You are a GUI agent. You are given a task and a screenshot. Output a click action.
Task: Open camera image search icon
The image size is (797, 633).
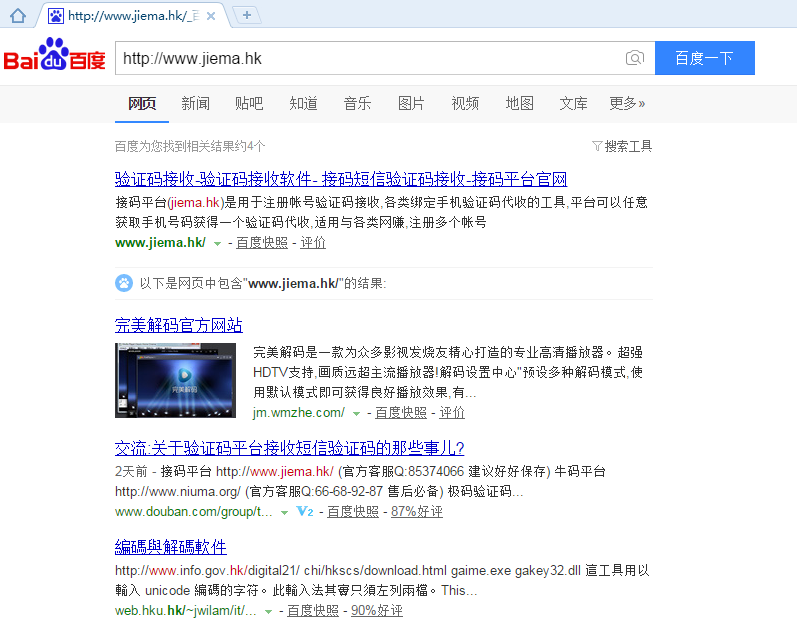click(x=635, y=58)
